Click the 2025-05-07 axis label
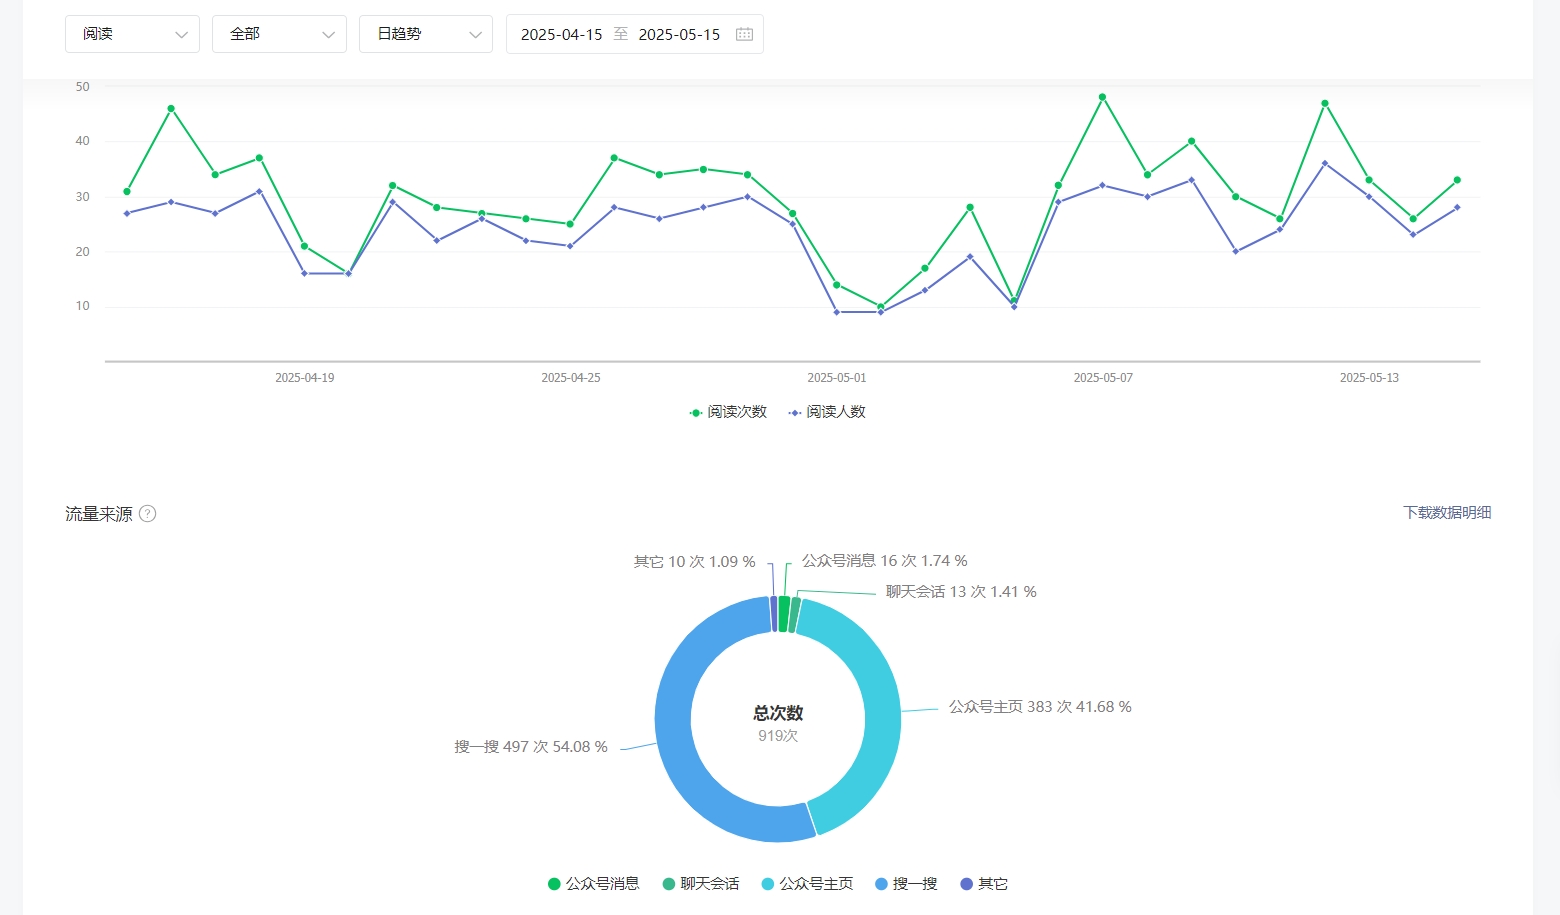The image size is (1560, 915). pos(1103,378)
